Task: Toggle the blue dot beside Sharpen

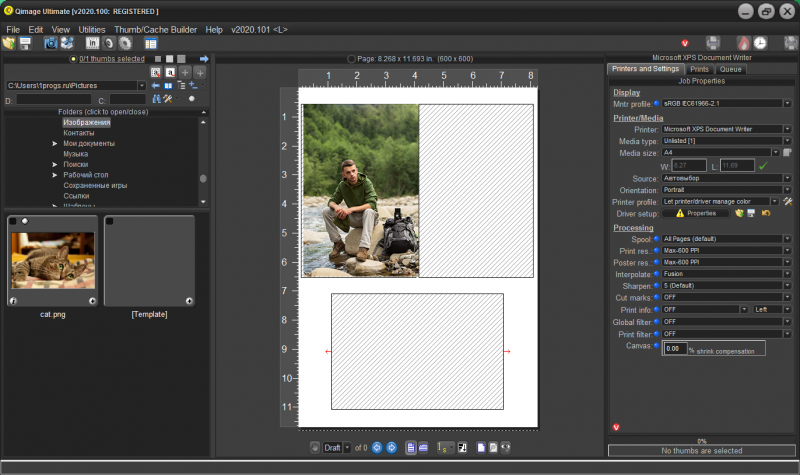Action: click(x=657, y=285)
